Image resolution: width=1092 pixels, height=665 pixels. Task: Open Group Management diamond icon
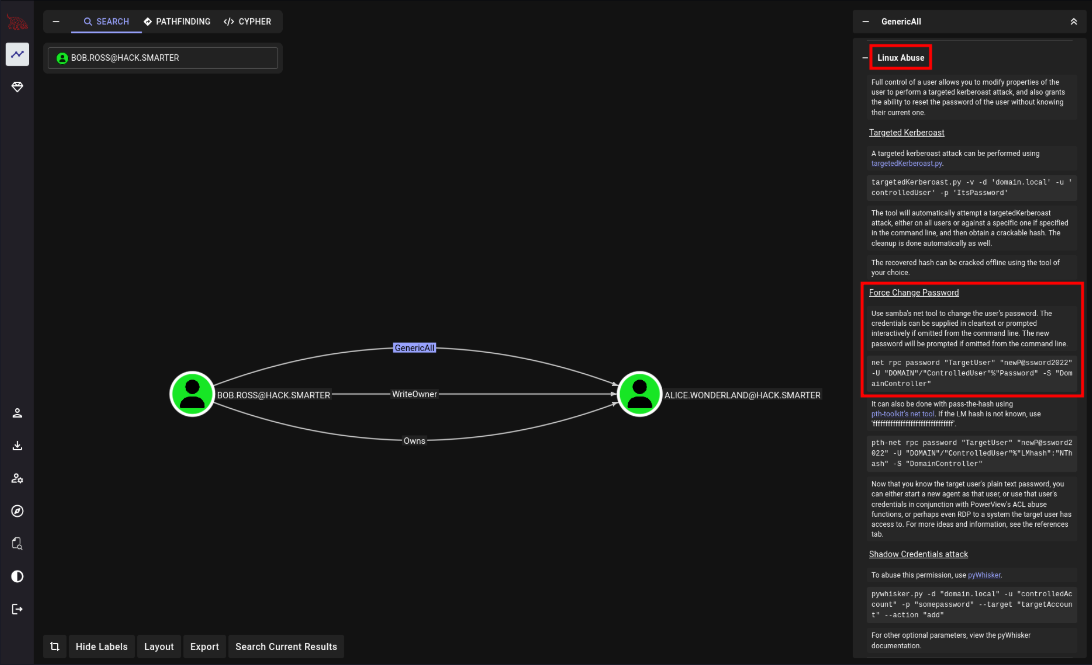pyautogui.click(x=17, y=87)
